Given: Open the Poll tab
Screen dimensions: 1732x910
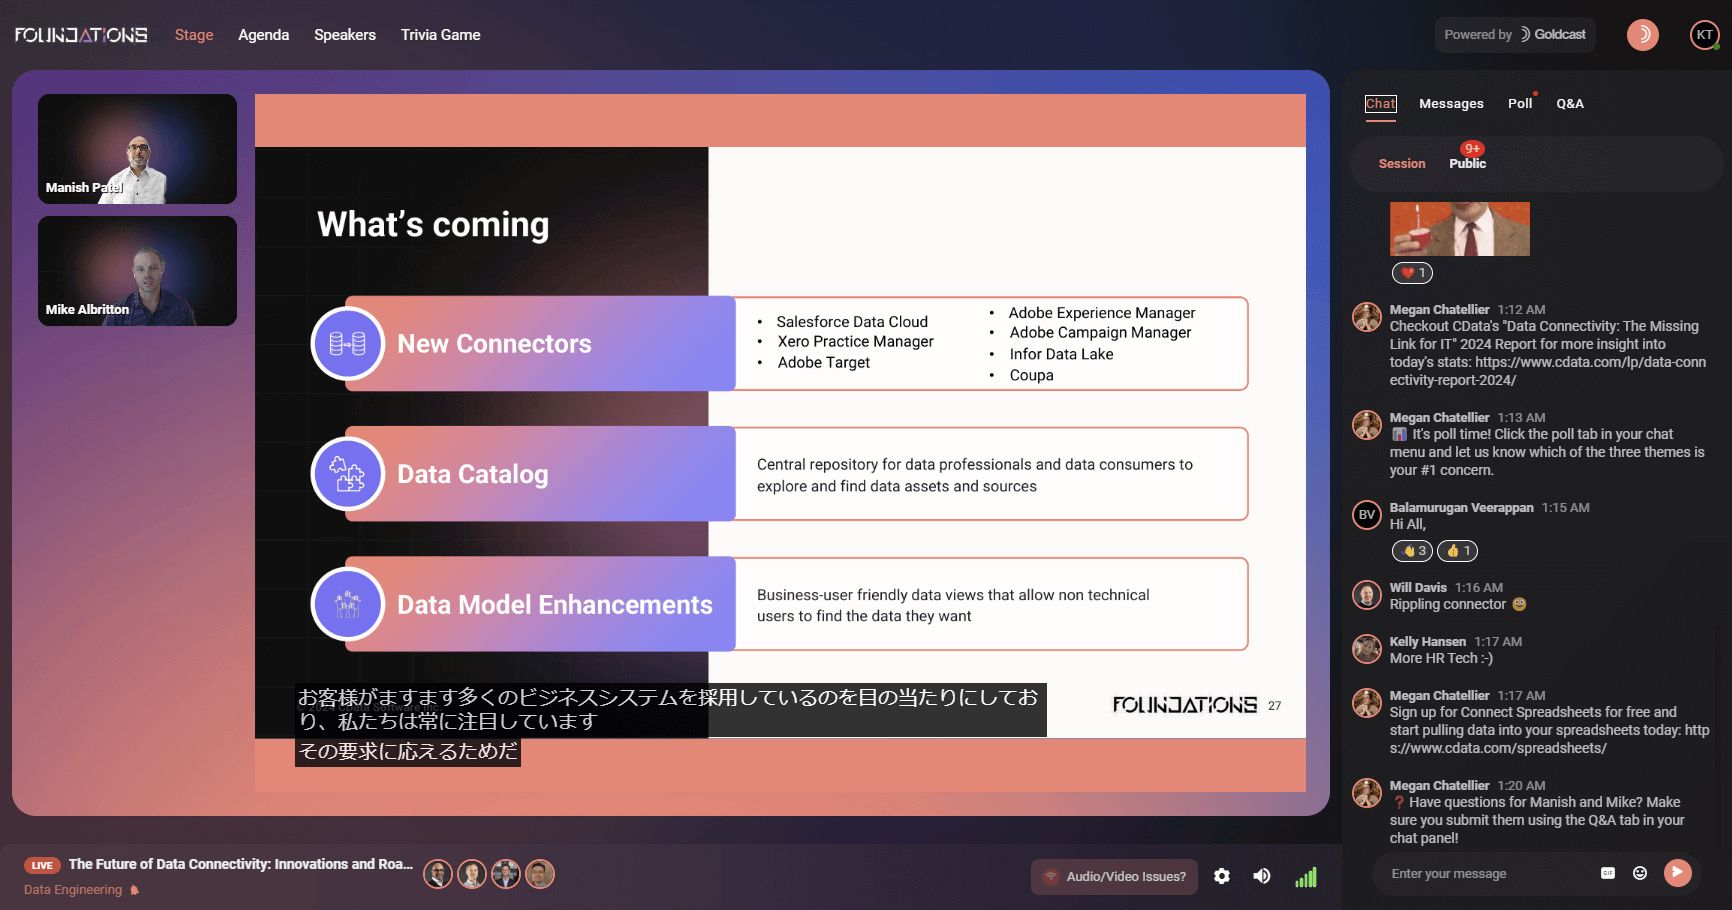Looking at the screenshot, I should tap(1520, 104).
